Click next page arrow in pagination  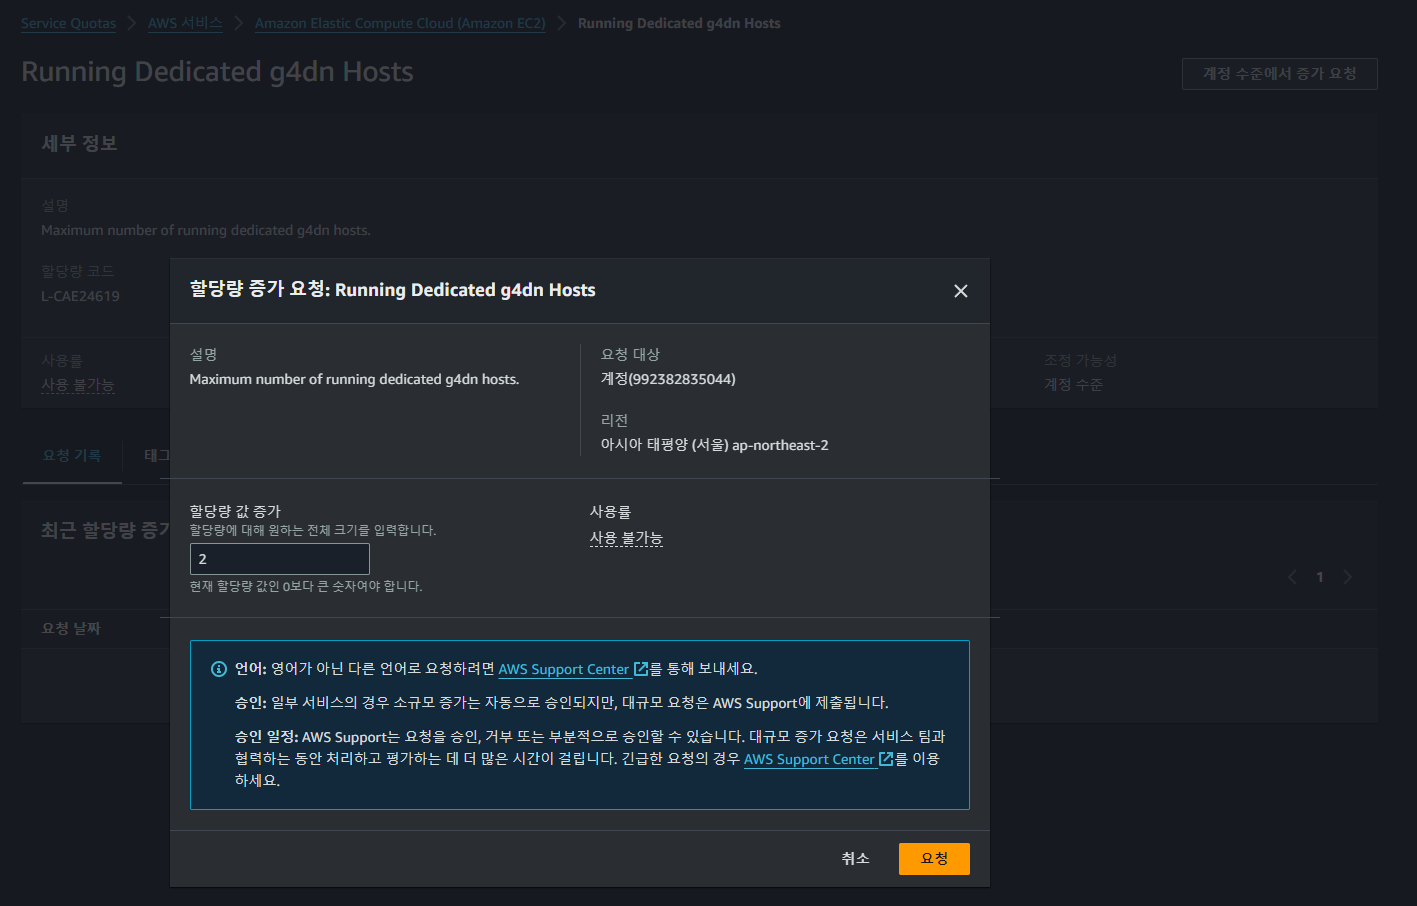click(1348, 577)
